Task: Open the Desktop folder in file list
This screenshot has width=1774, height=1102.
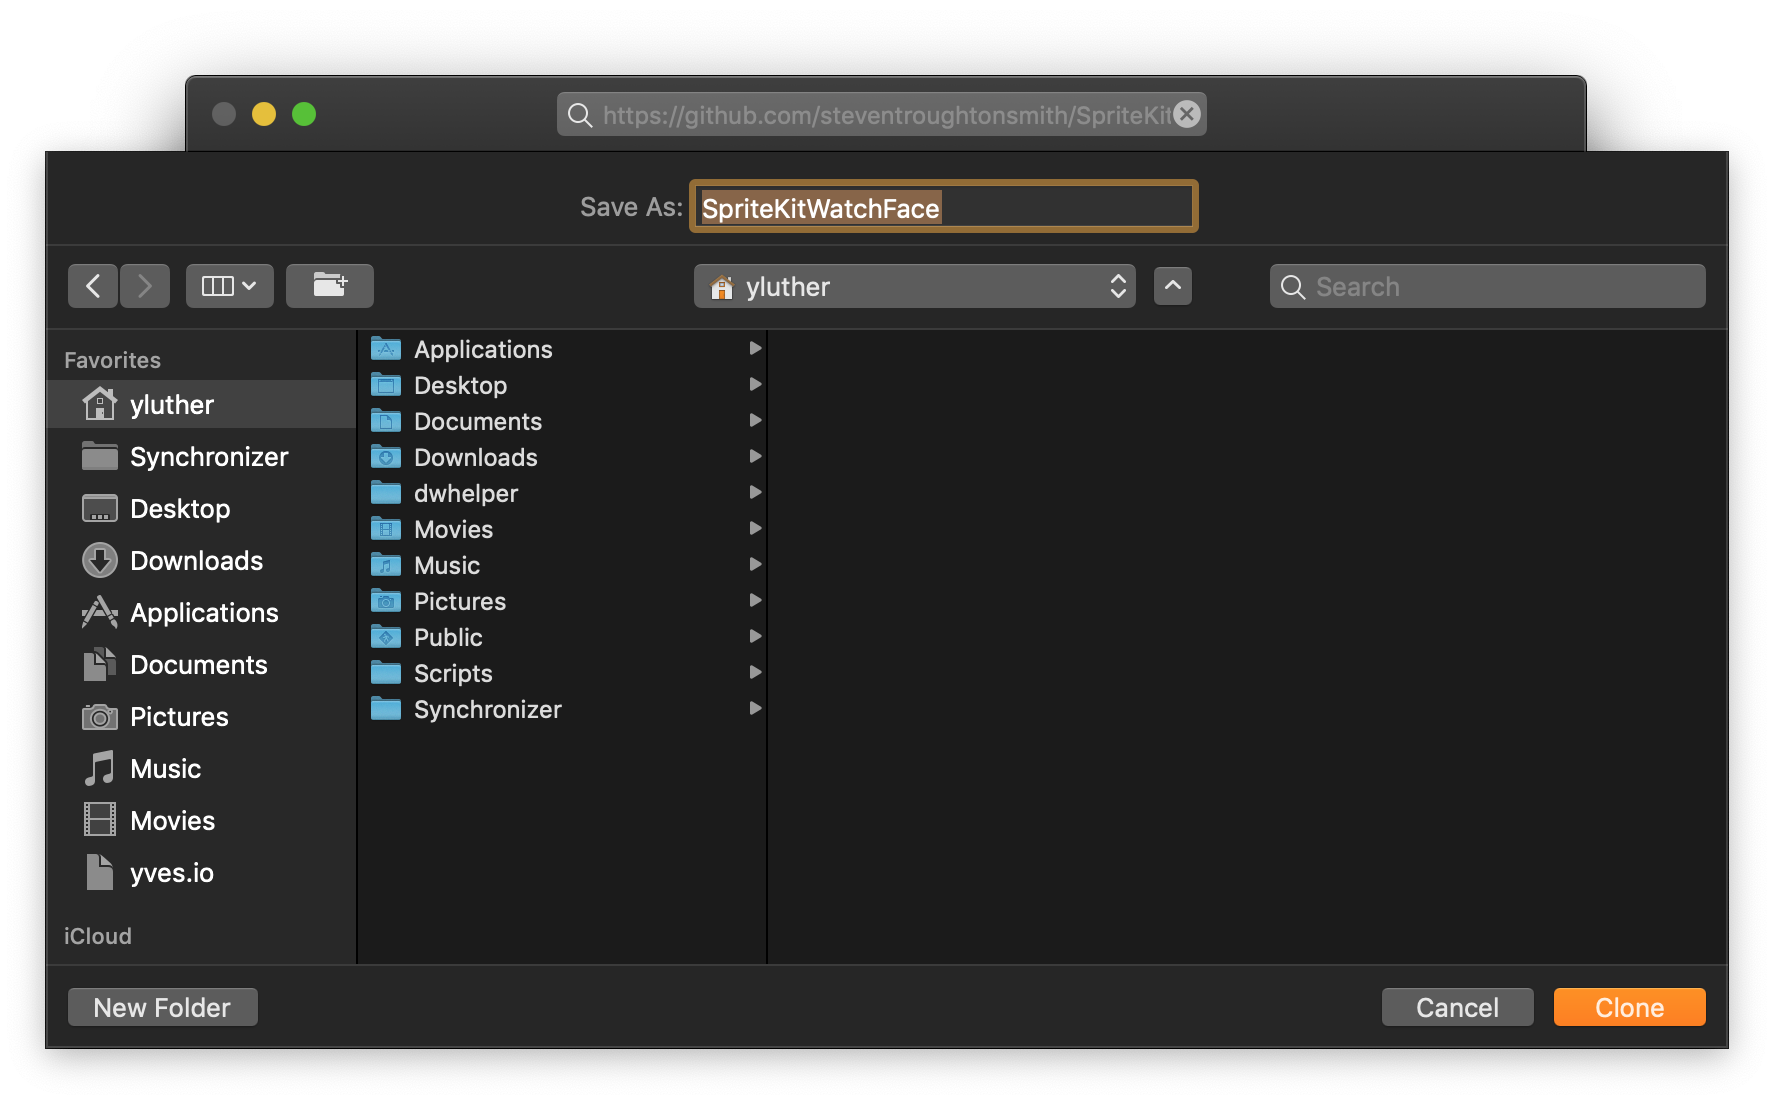Action: 562,385
